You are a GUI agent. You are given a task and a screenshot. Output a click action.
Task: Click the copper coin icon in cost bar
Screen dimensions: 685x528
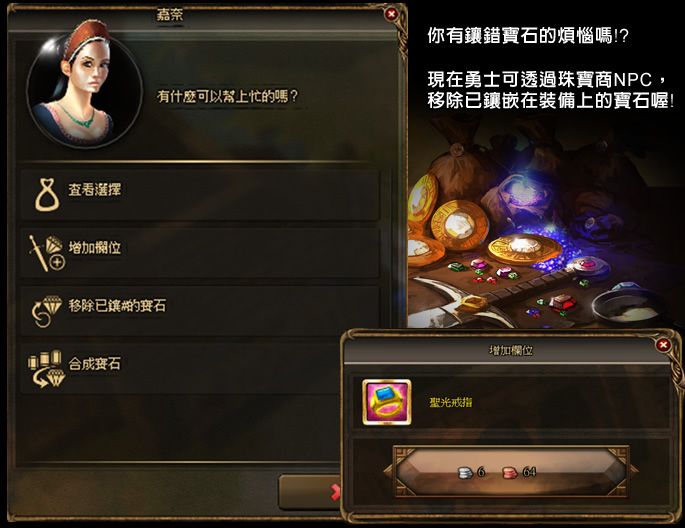[x=510, y=472]
